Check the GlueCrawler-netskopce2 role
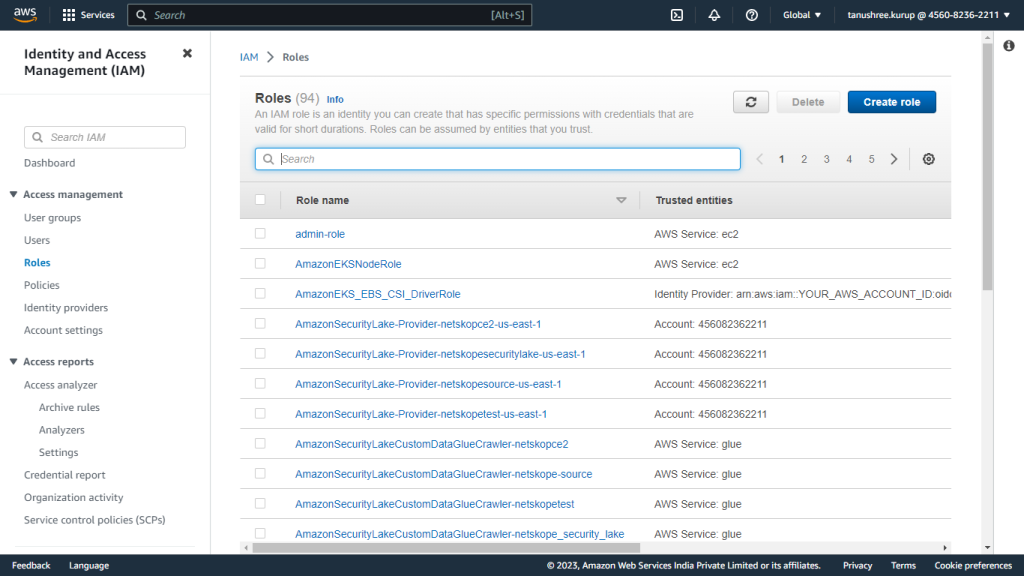Screen dimensions: 1024x576 [x=260, y=443]
